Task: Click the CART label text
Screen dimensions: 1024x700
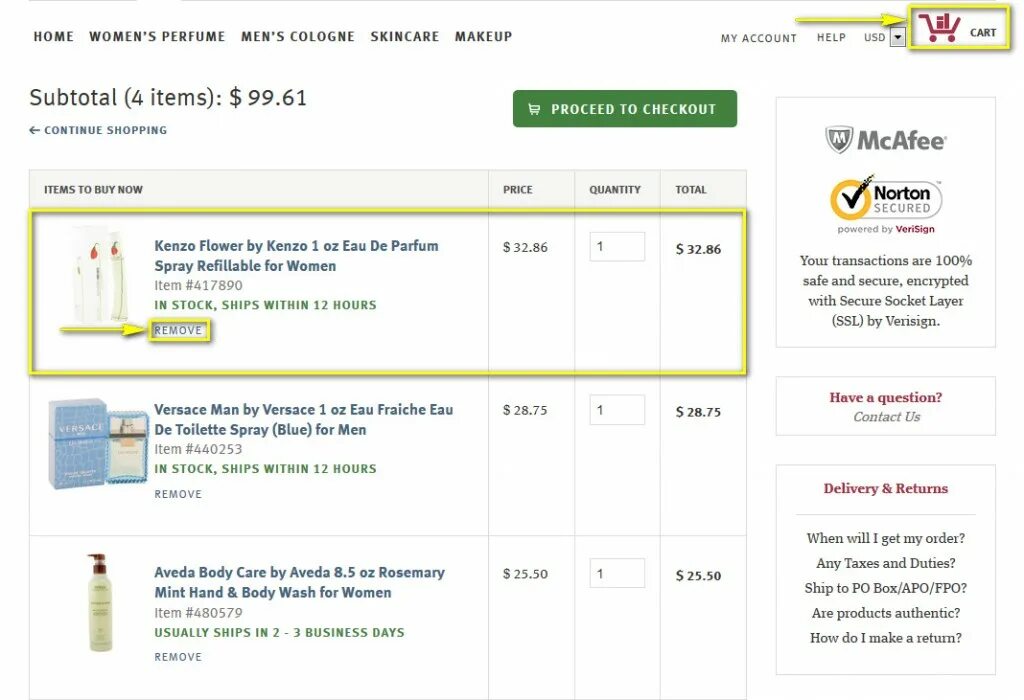Action: coord(983,33)
